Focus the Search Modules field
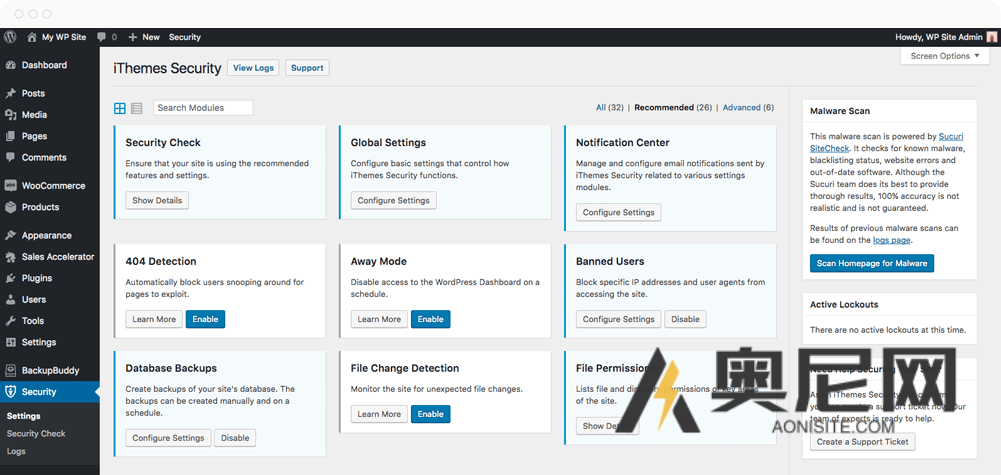 203,108
